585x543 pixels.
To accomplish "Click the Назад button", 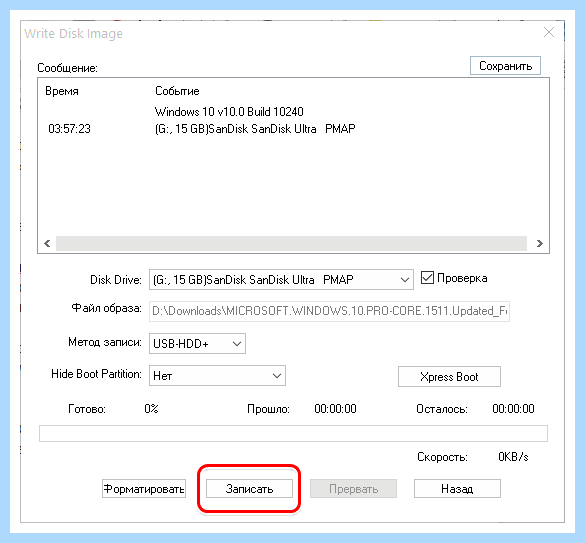I will coord(457,489).
